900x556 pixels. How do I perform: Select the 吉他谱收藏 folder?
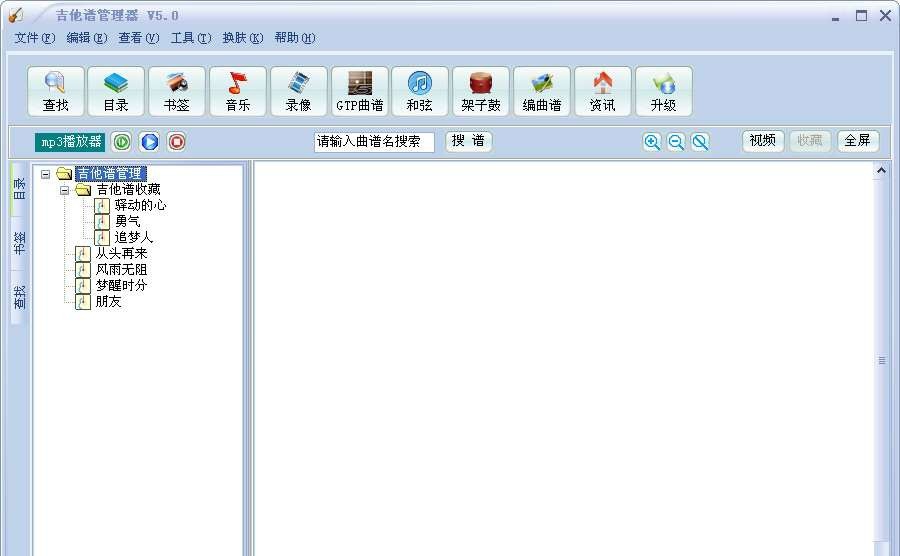[128, 189]
